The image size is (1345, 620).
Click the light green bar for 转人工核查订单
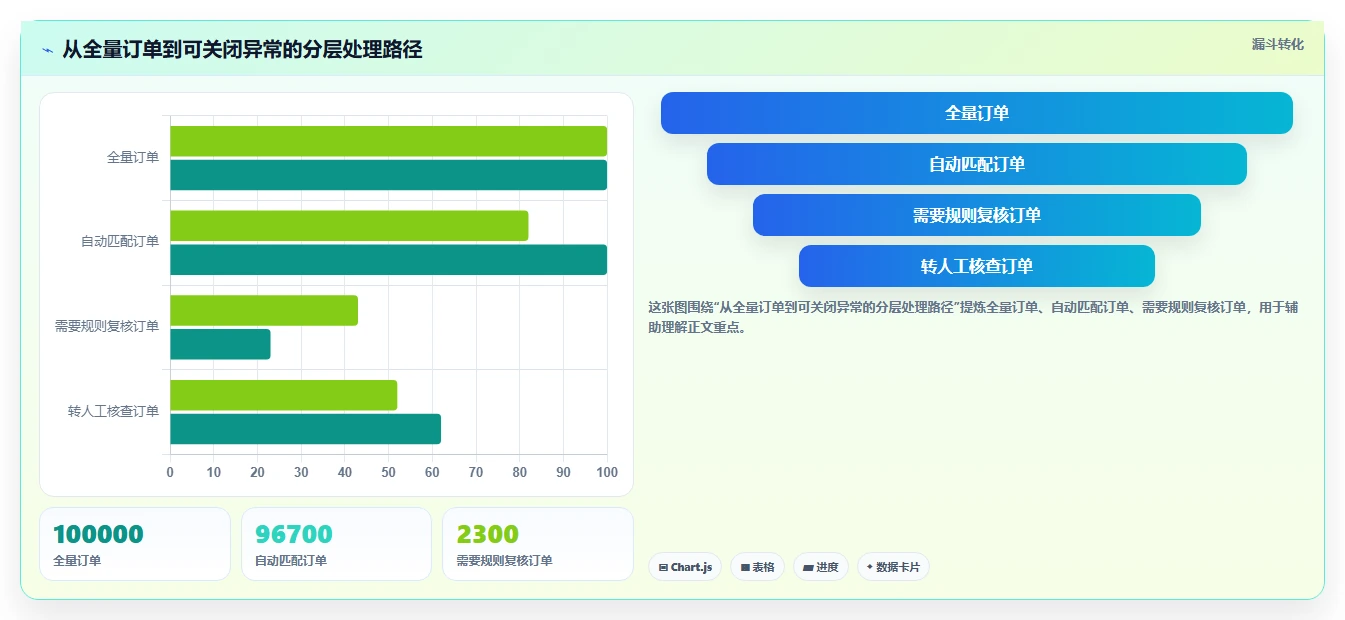click(x=283, y=395)
